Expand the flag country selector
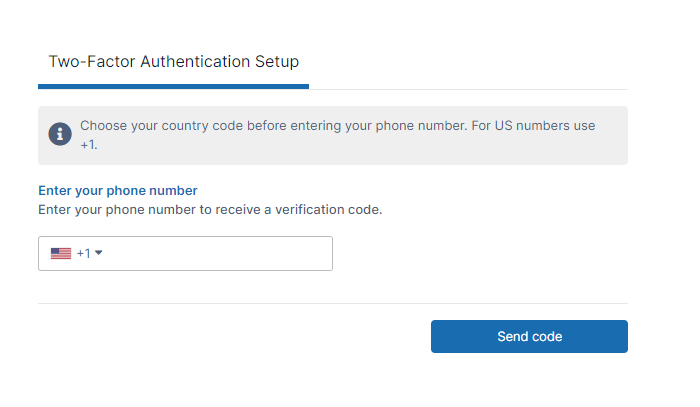The height and width of the screenshot is (407, 700). 76,254
